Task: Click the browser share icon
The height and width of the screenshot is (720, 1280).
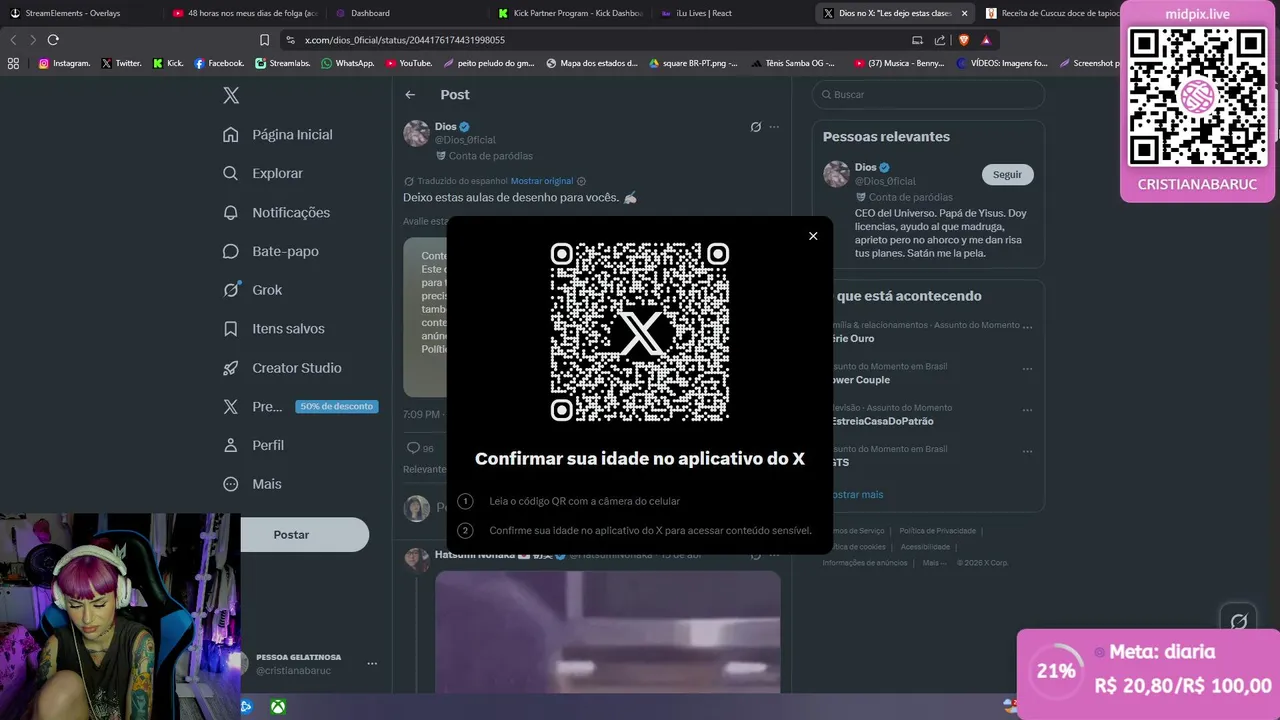Action: (940, 40)
